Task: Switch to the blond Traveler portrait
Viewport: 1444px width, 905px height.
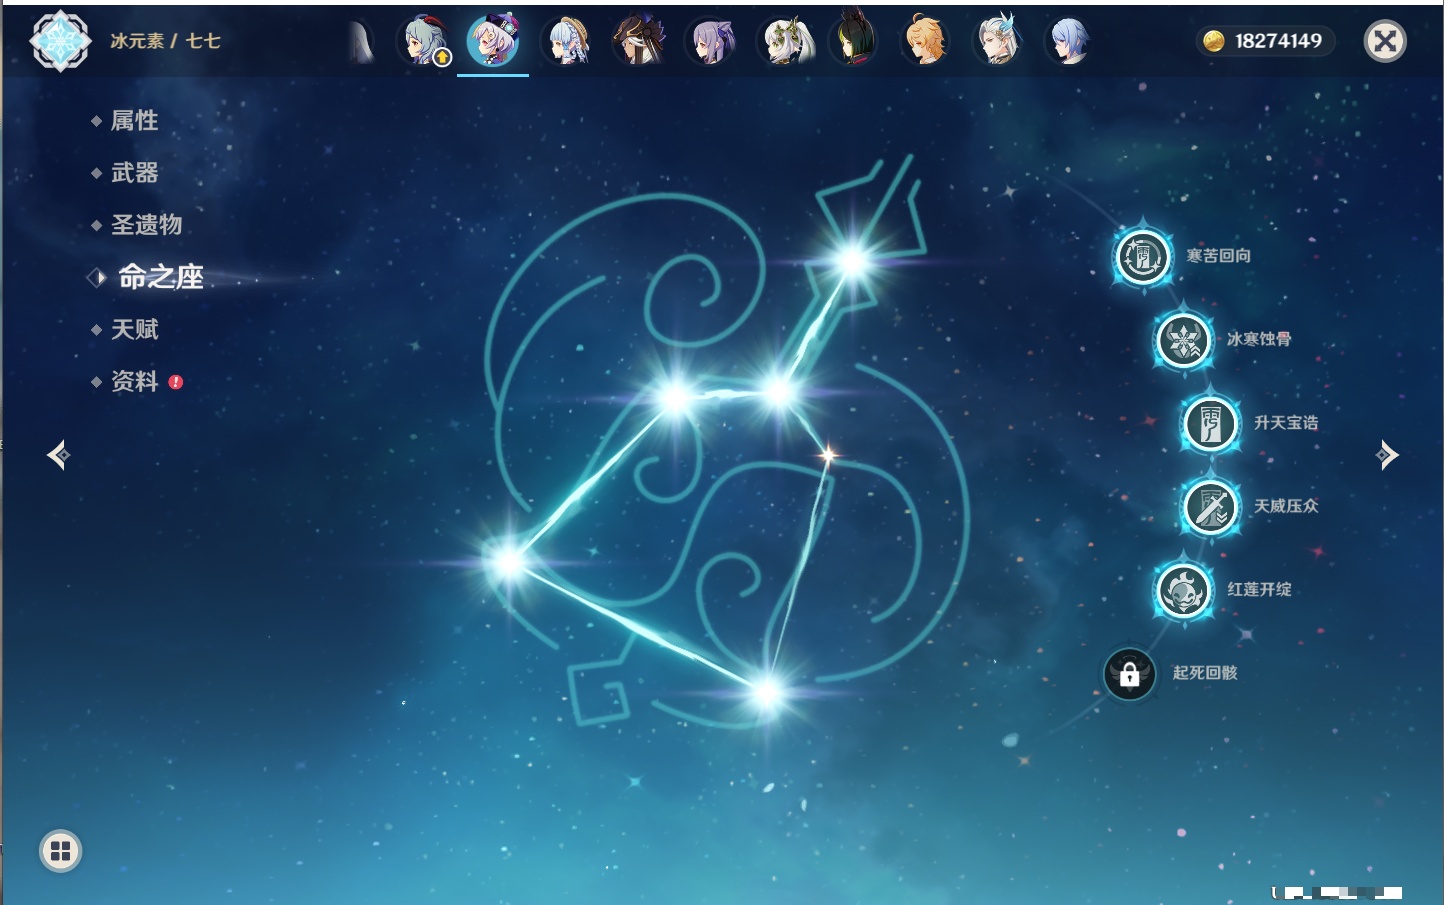Action: click(926, 41)
